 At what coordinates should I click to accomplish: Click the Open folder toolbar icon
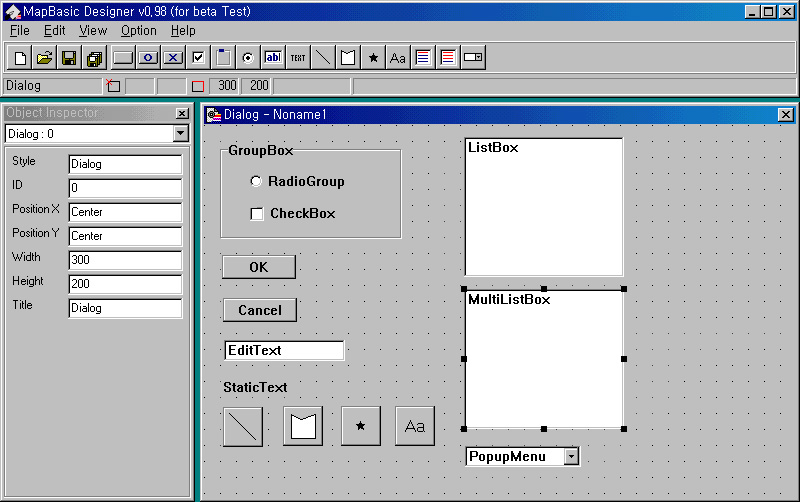(45, 58)
